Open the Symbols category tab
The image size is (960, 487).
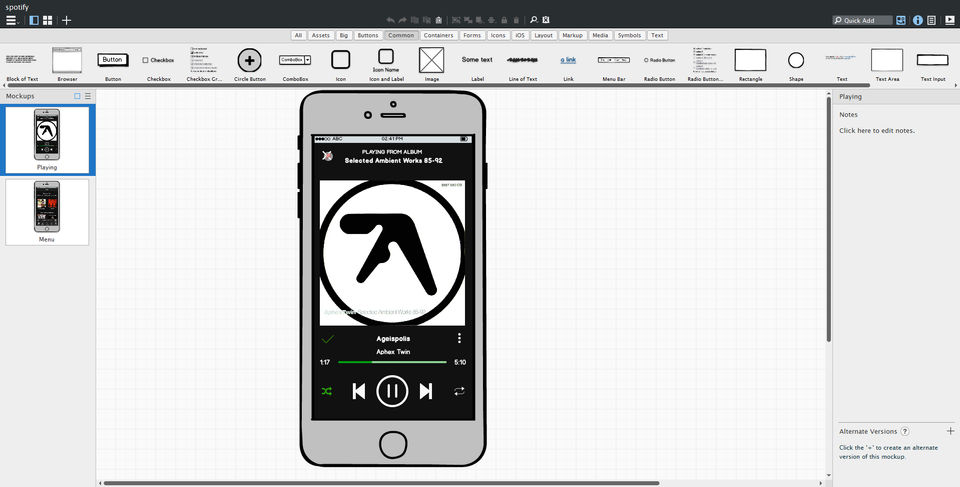point(629,35)
